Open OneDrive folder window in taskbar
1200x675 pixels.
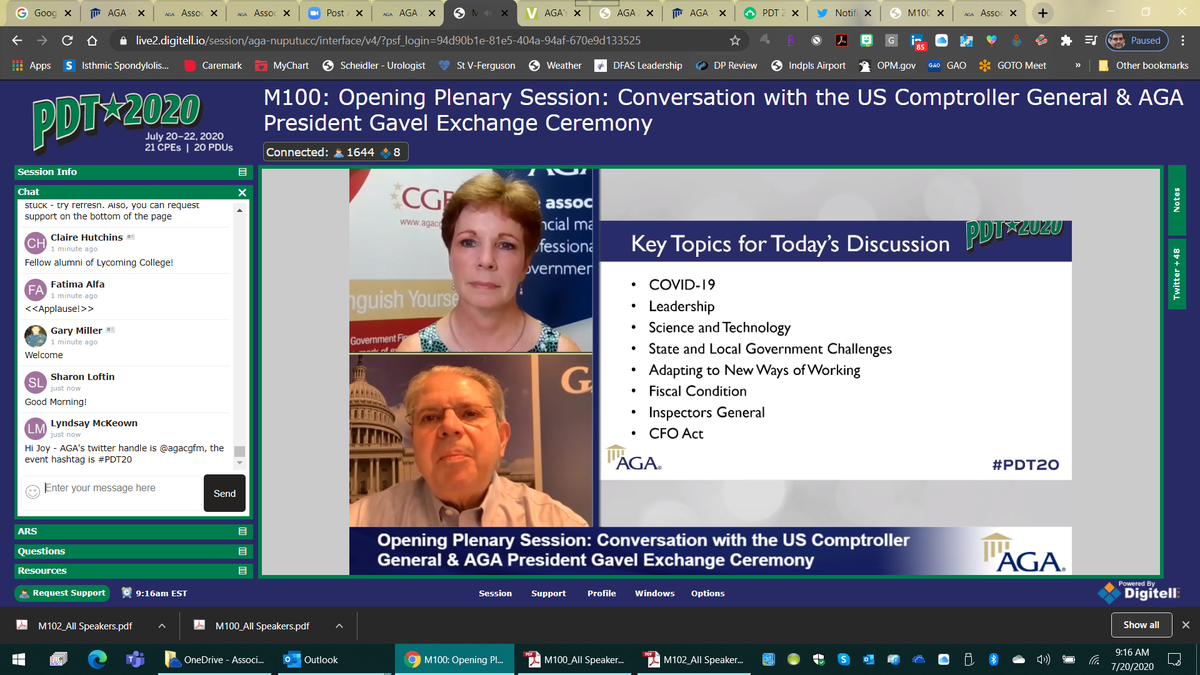click(214, 659)
